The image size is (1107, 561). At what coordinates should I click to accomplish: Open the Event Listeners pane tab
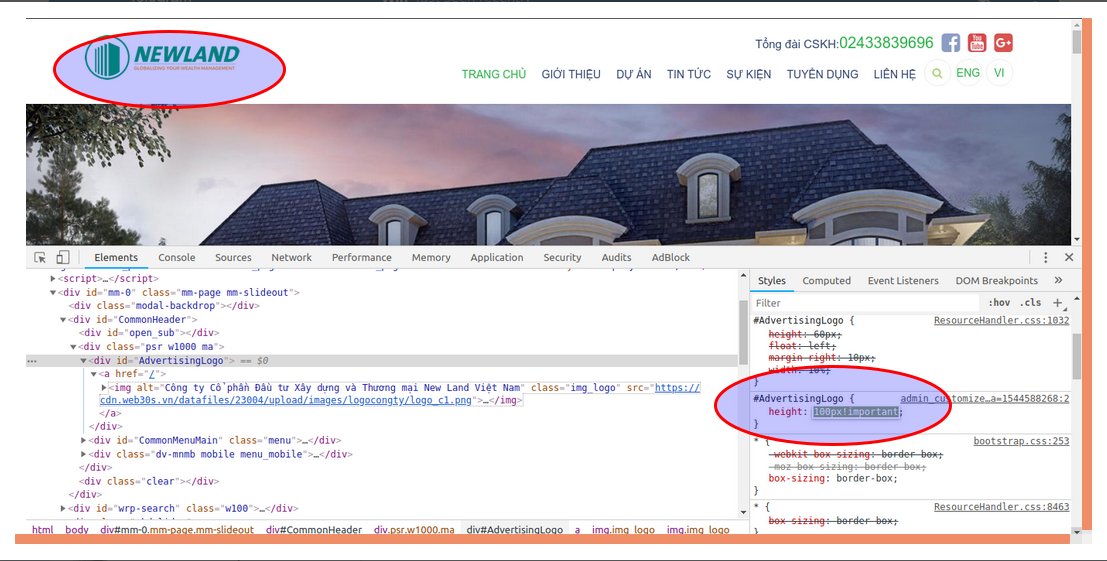pyautogui.click(x=903, y=280)
